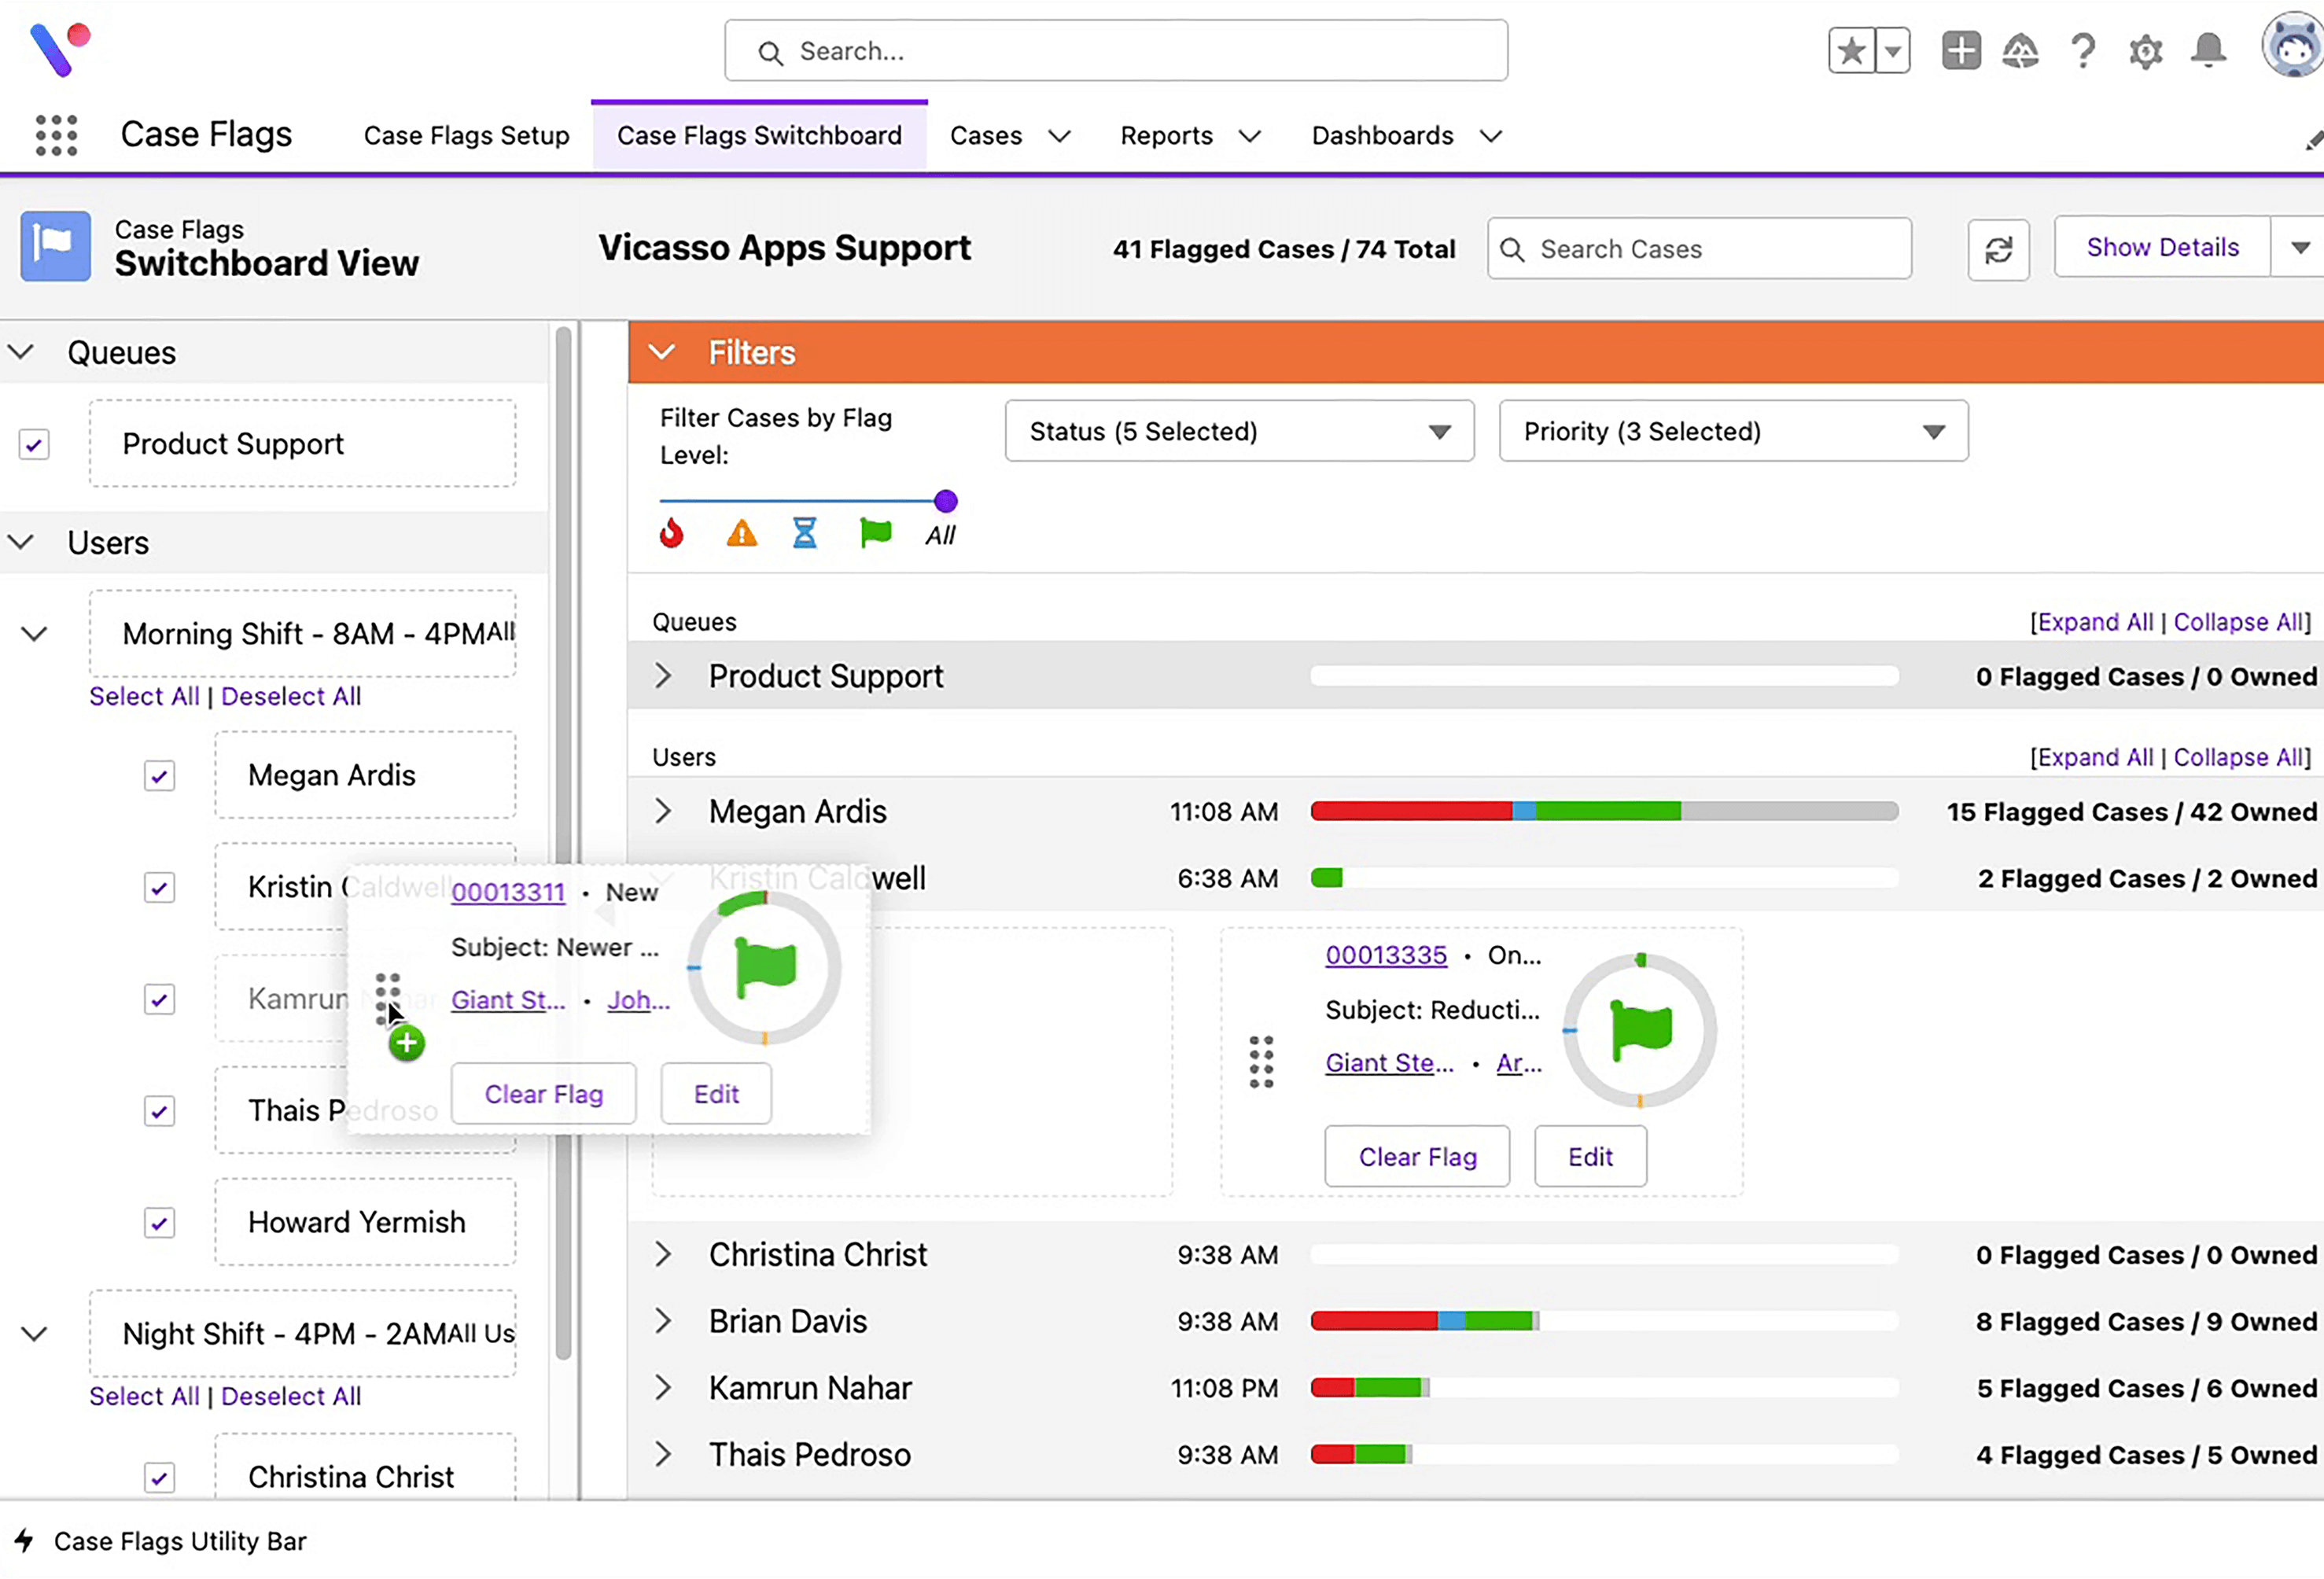
Task: Open case link 00013311
Action: [x=508, y=891]
